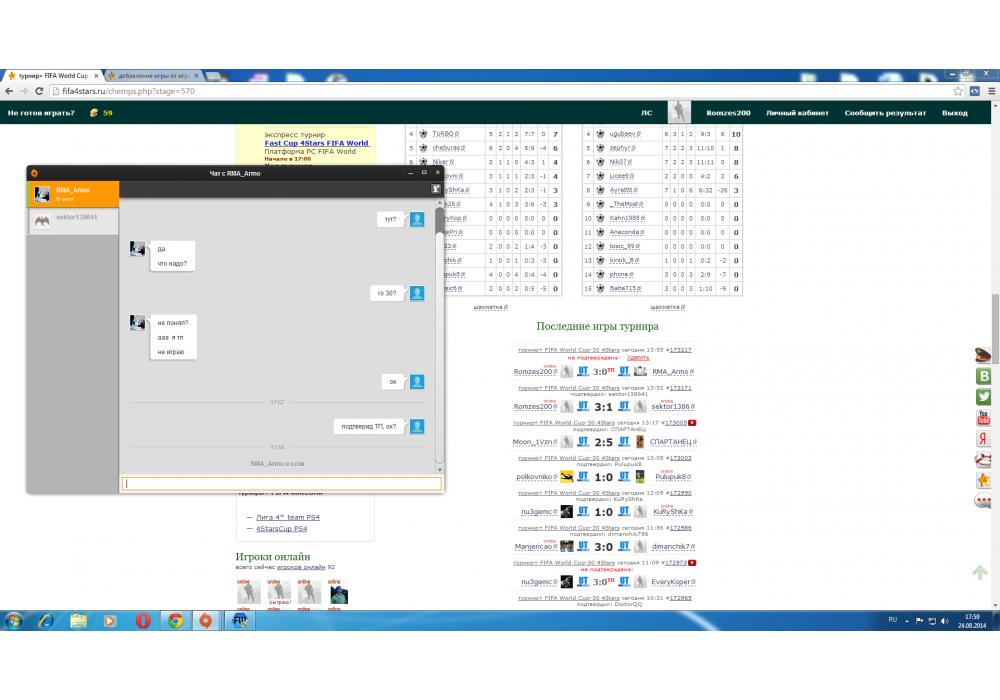Switch to the 'турнир+ FIFA World Cup' tab
Screen dimensions: 1000x700
(54, 75)
